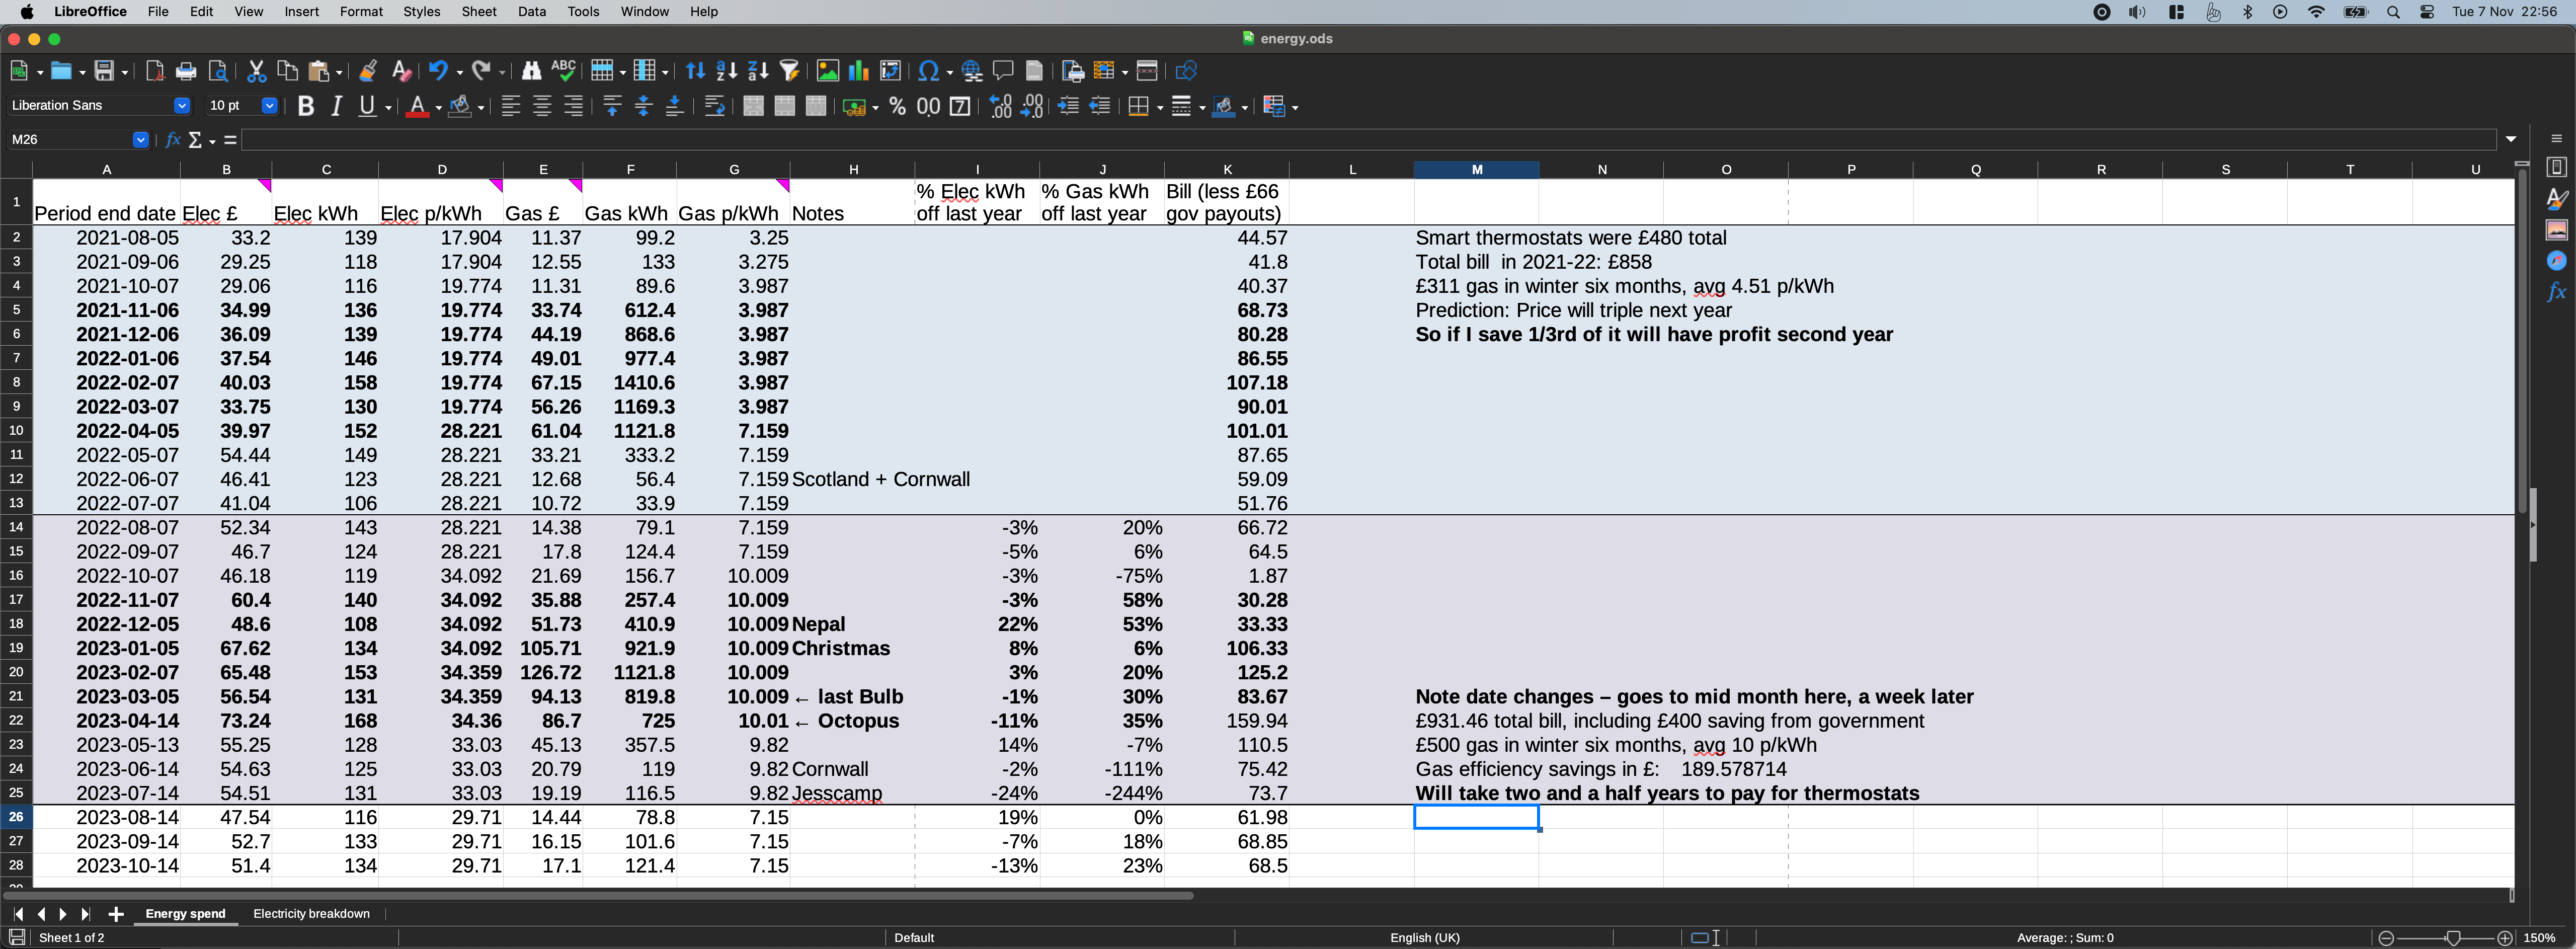Add a new sheet with plus
This screenshot has height=949, width=2576.
coord(116,914)
